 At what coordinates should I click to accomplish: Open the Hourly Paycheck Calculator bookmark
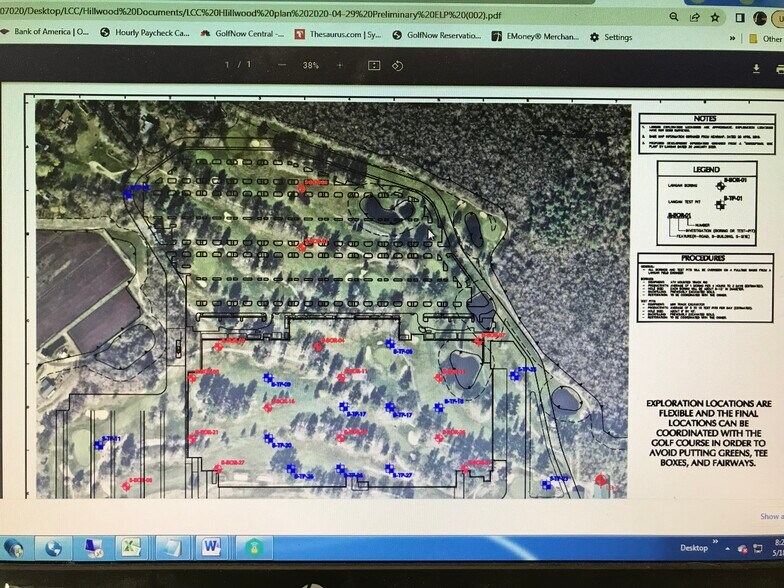[x=144, y=33]
